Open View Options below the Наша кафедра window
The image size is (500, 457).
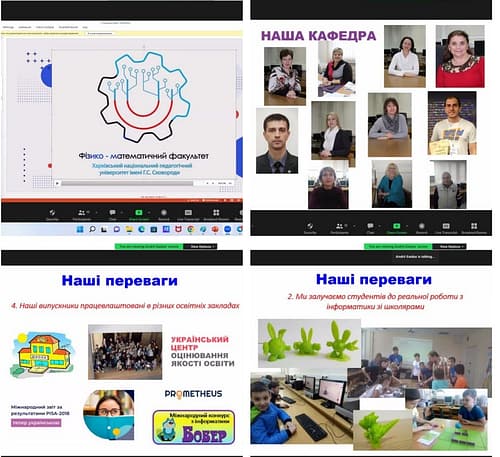click(450, 247)
